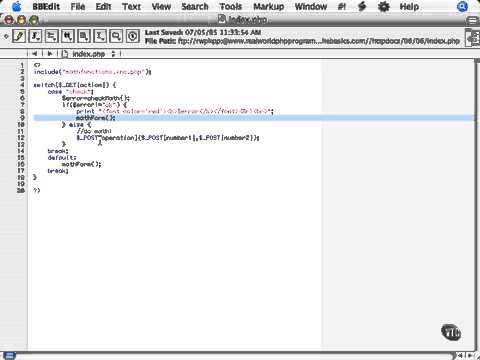Click the document icon beside index.php in navigation bar

[x=65, y=54]
